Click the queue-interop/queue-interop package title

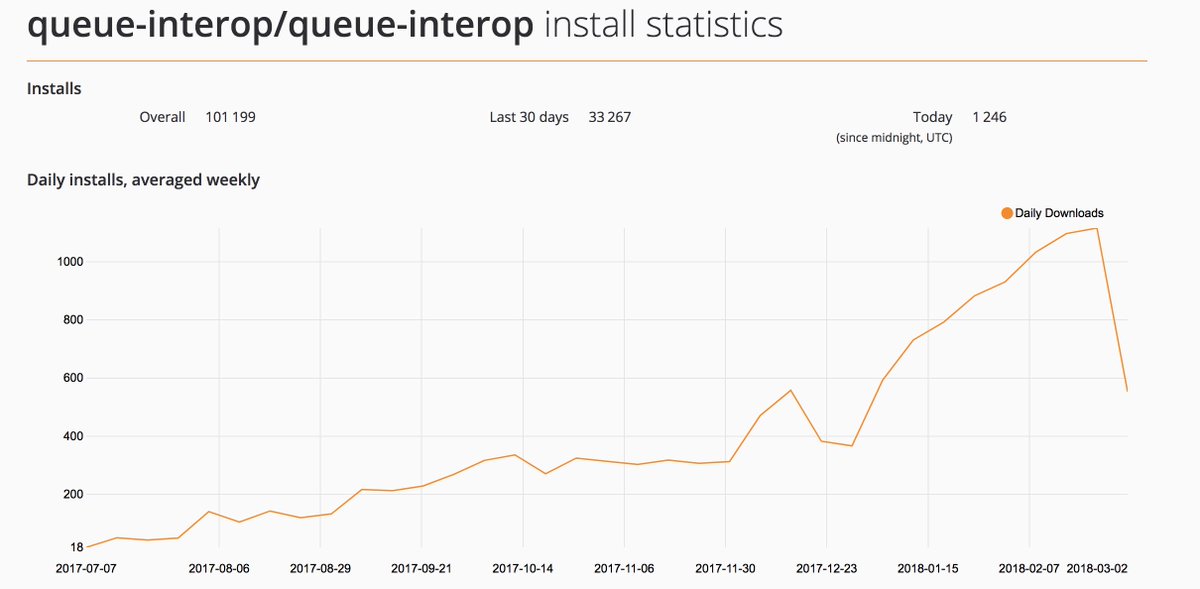(x=281, y=27)
